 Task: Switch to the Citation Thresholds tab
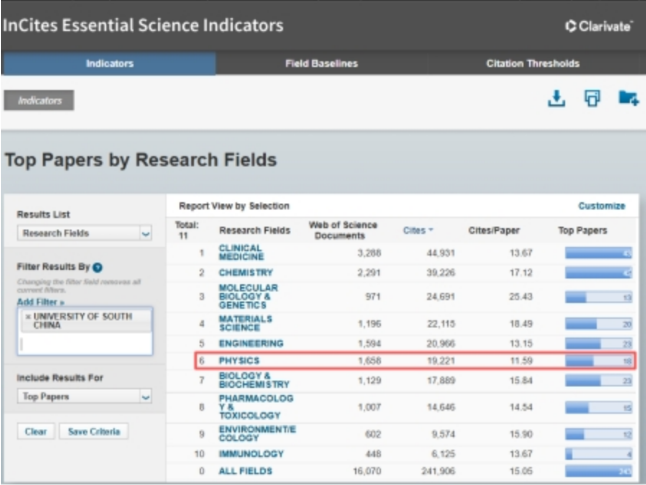pos(533,63)
